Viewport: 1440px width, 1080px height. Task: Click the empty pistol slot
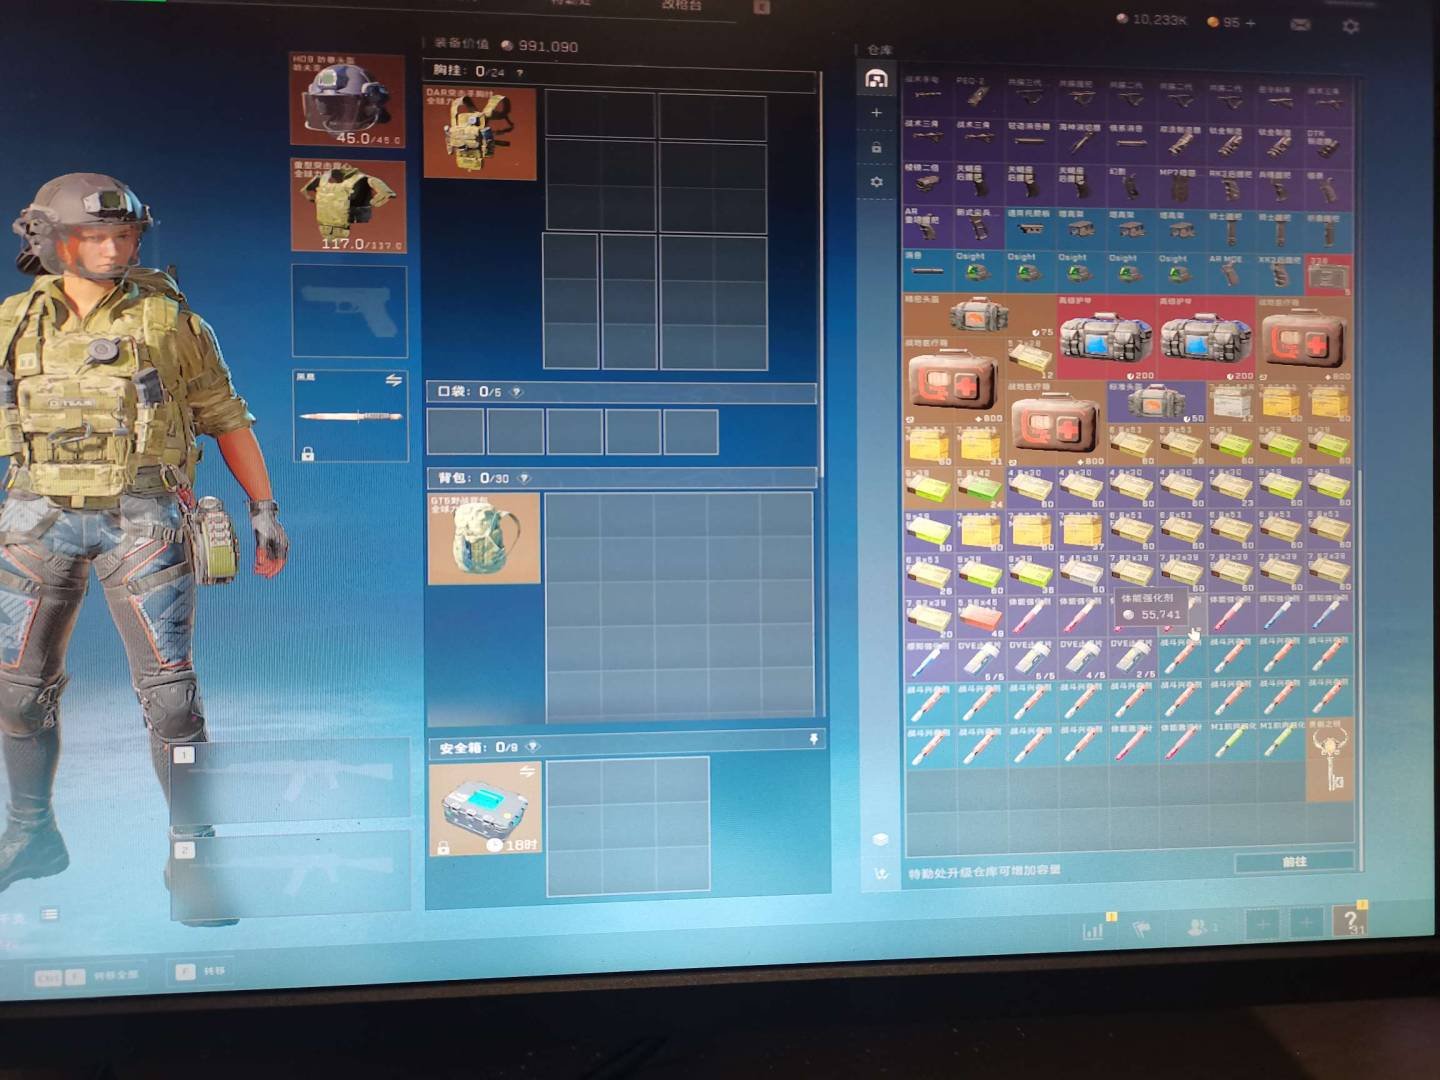point(350,310)
